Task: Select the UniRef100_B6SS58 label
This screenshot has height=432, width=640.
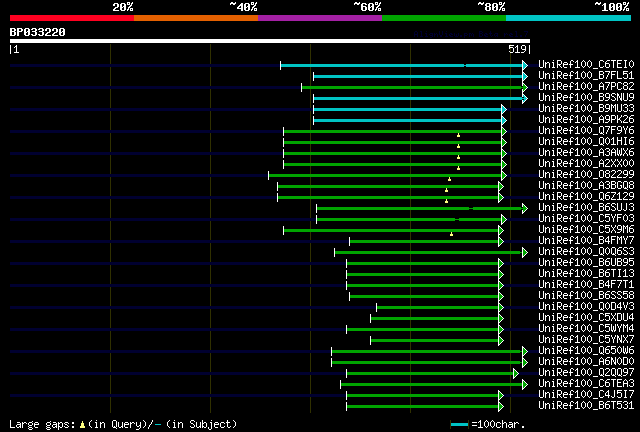Action: 586,296
